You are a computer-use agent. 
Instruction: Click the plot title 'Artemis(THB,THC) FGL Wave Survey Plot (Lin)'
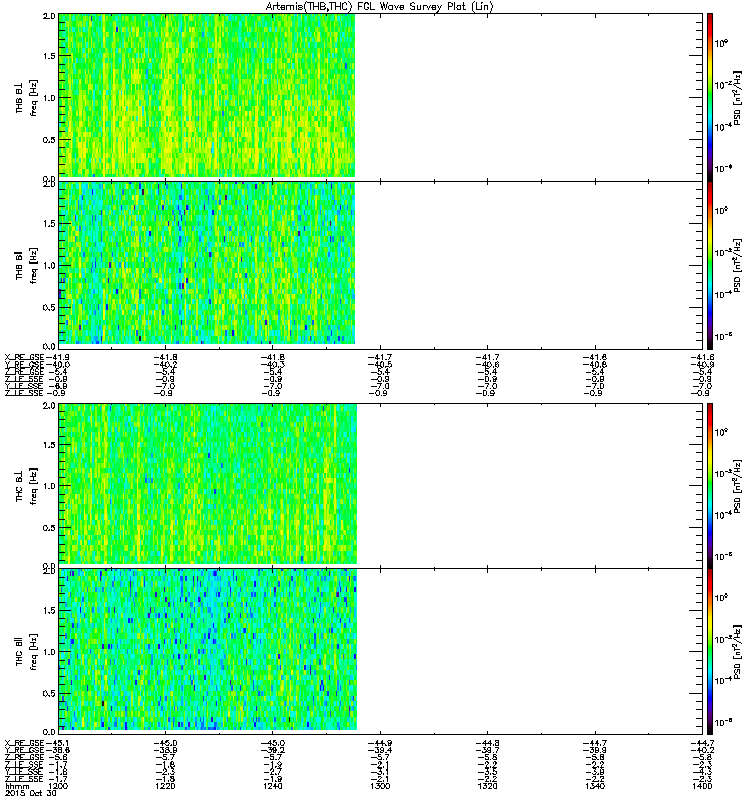click(379, 7)
